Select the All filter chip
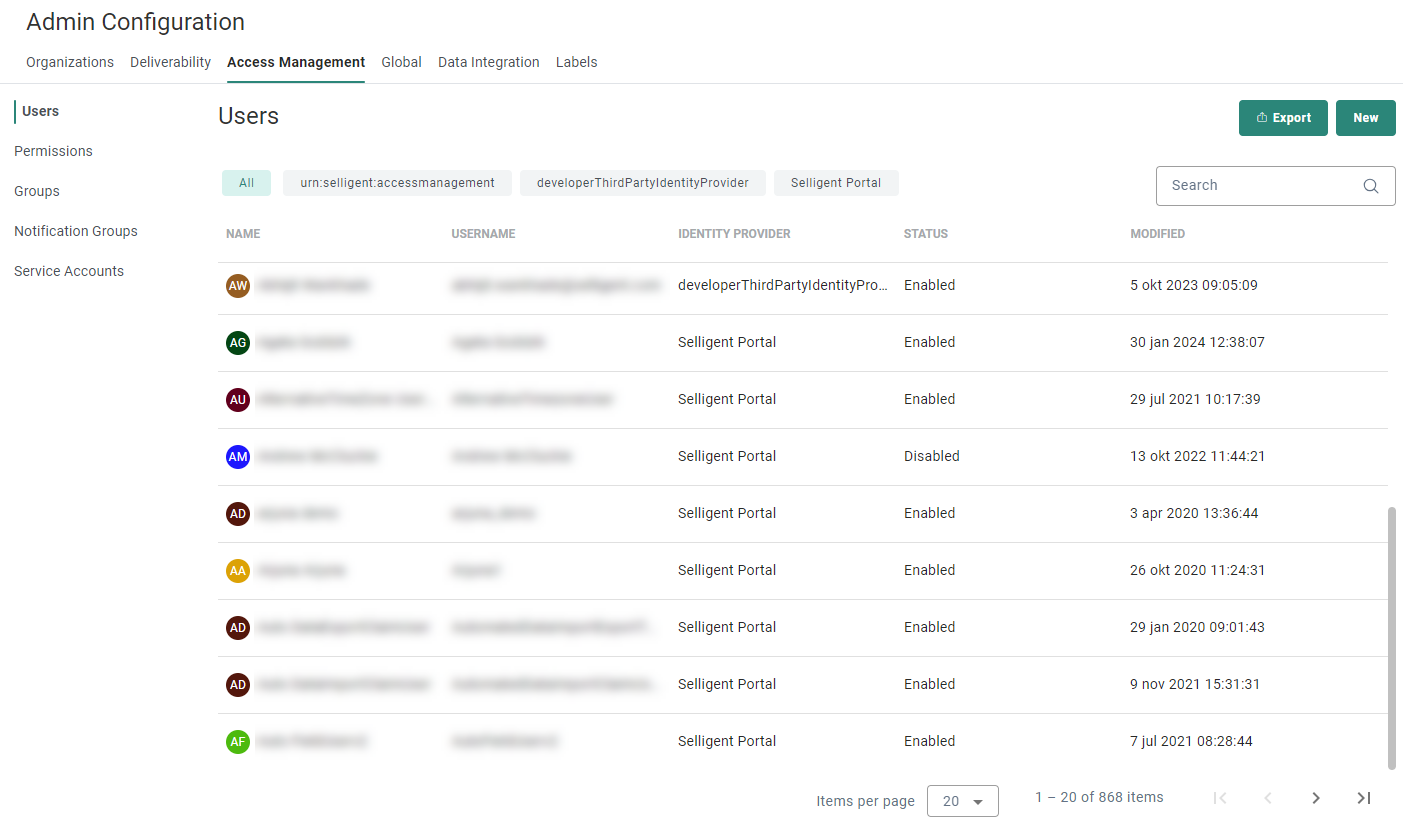This screenshot has height=832, width=1403. 246,183
